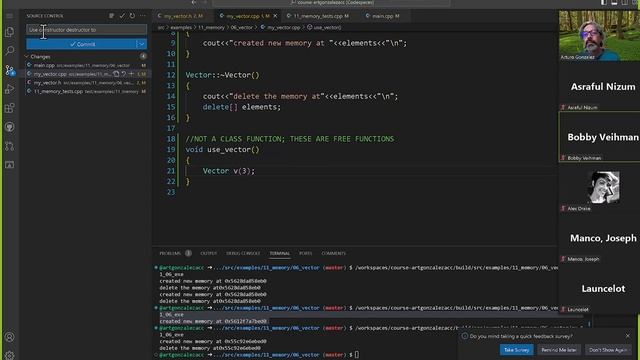This screenshot has width=640, height=360.
Task: Click Launcelot participant tile
Action: 599,289
